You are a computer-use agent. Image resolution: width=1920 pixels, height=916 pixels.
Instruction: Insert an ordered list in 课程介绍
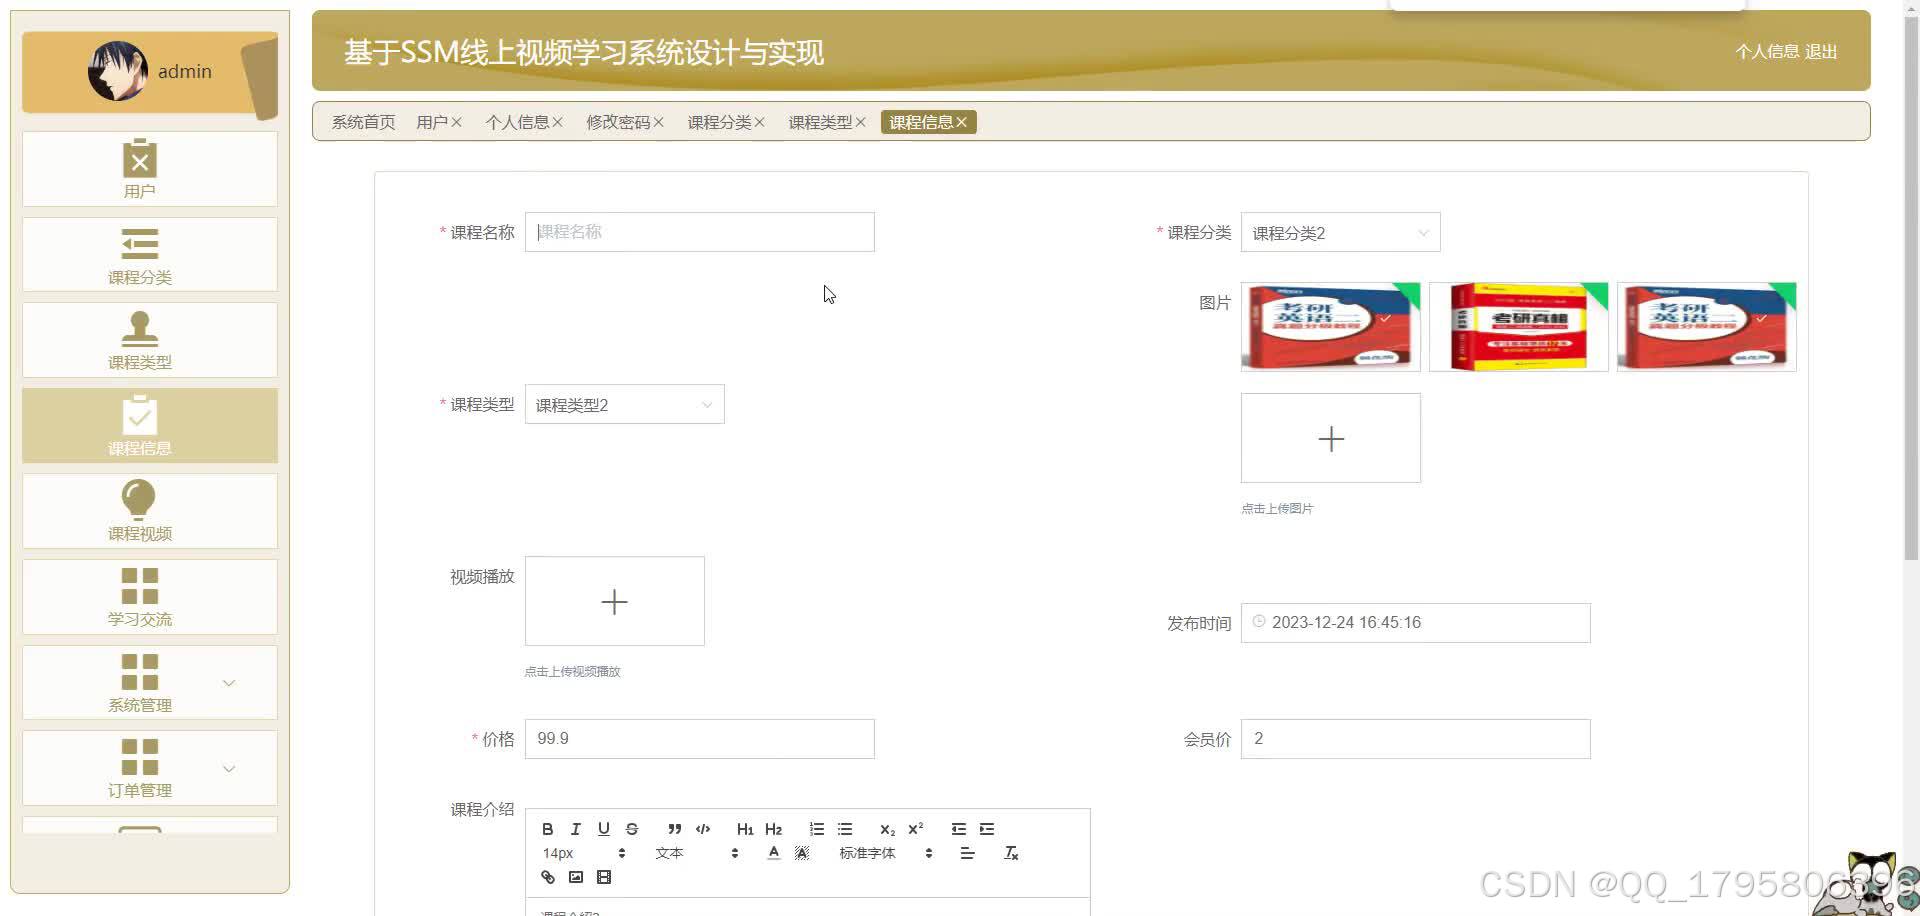pos(816,828)
